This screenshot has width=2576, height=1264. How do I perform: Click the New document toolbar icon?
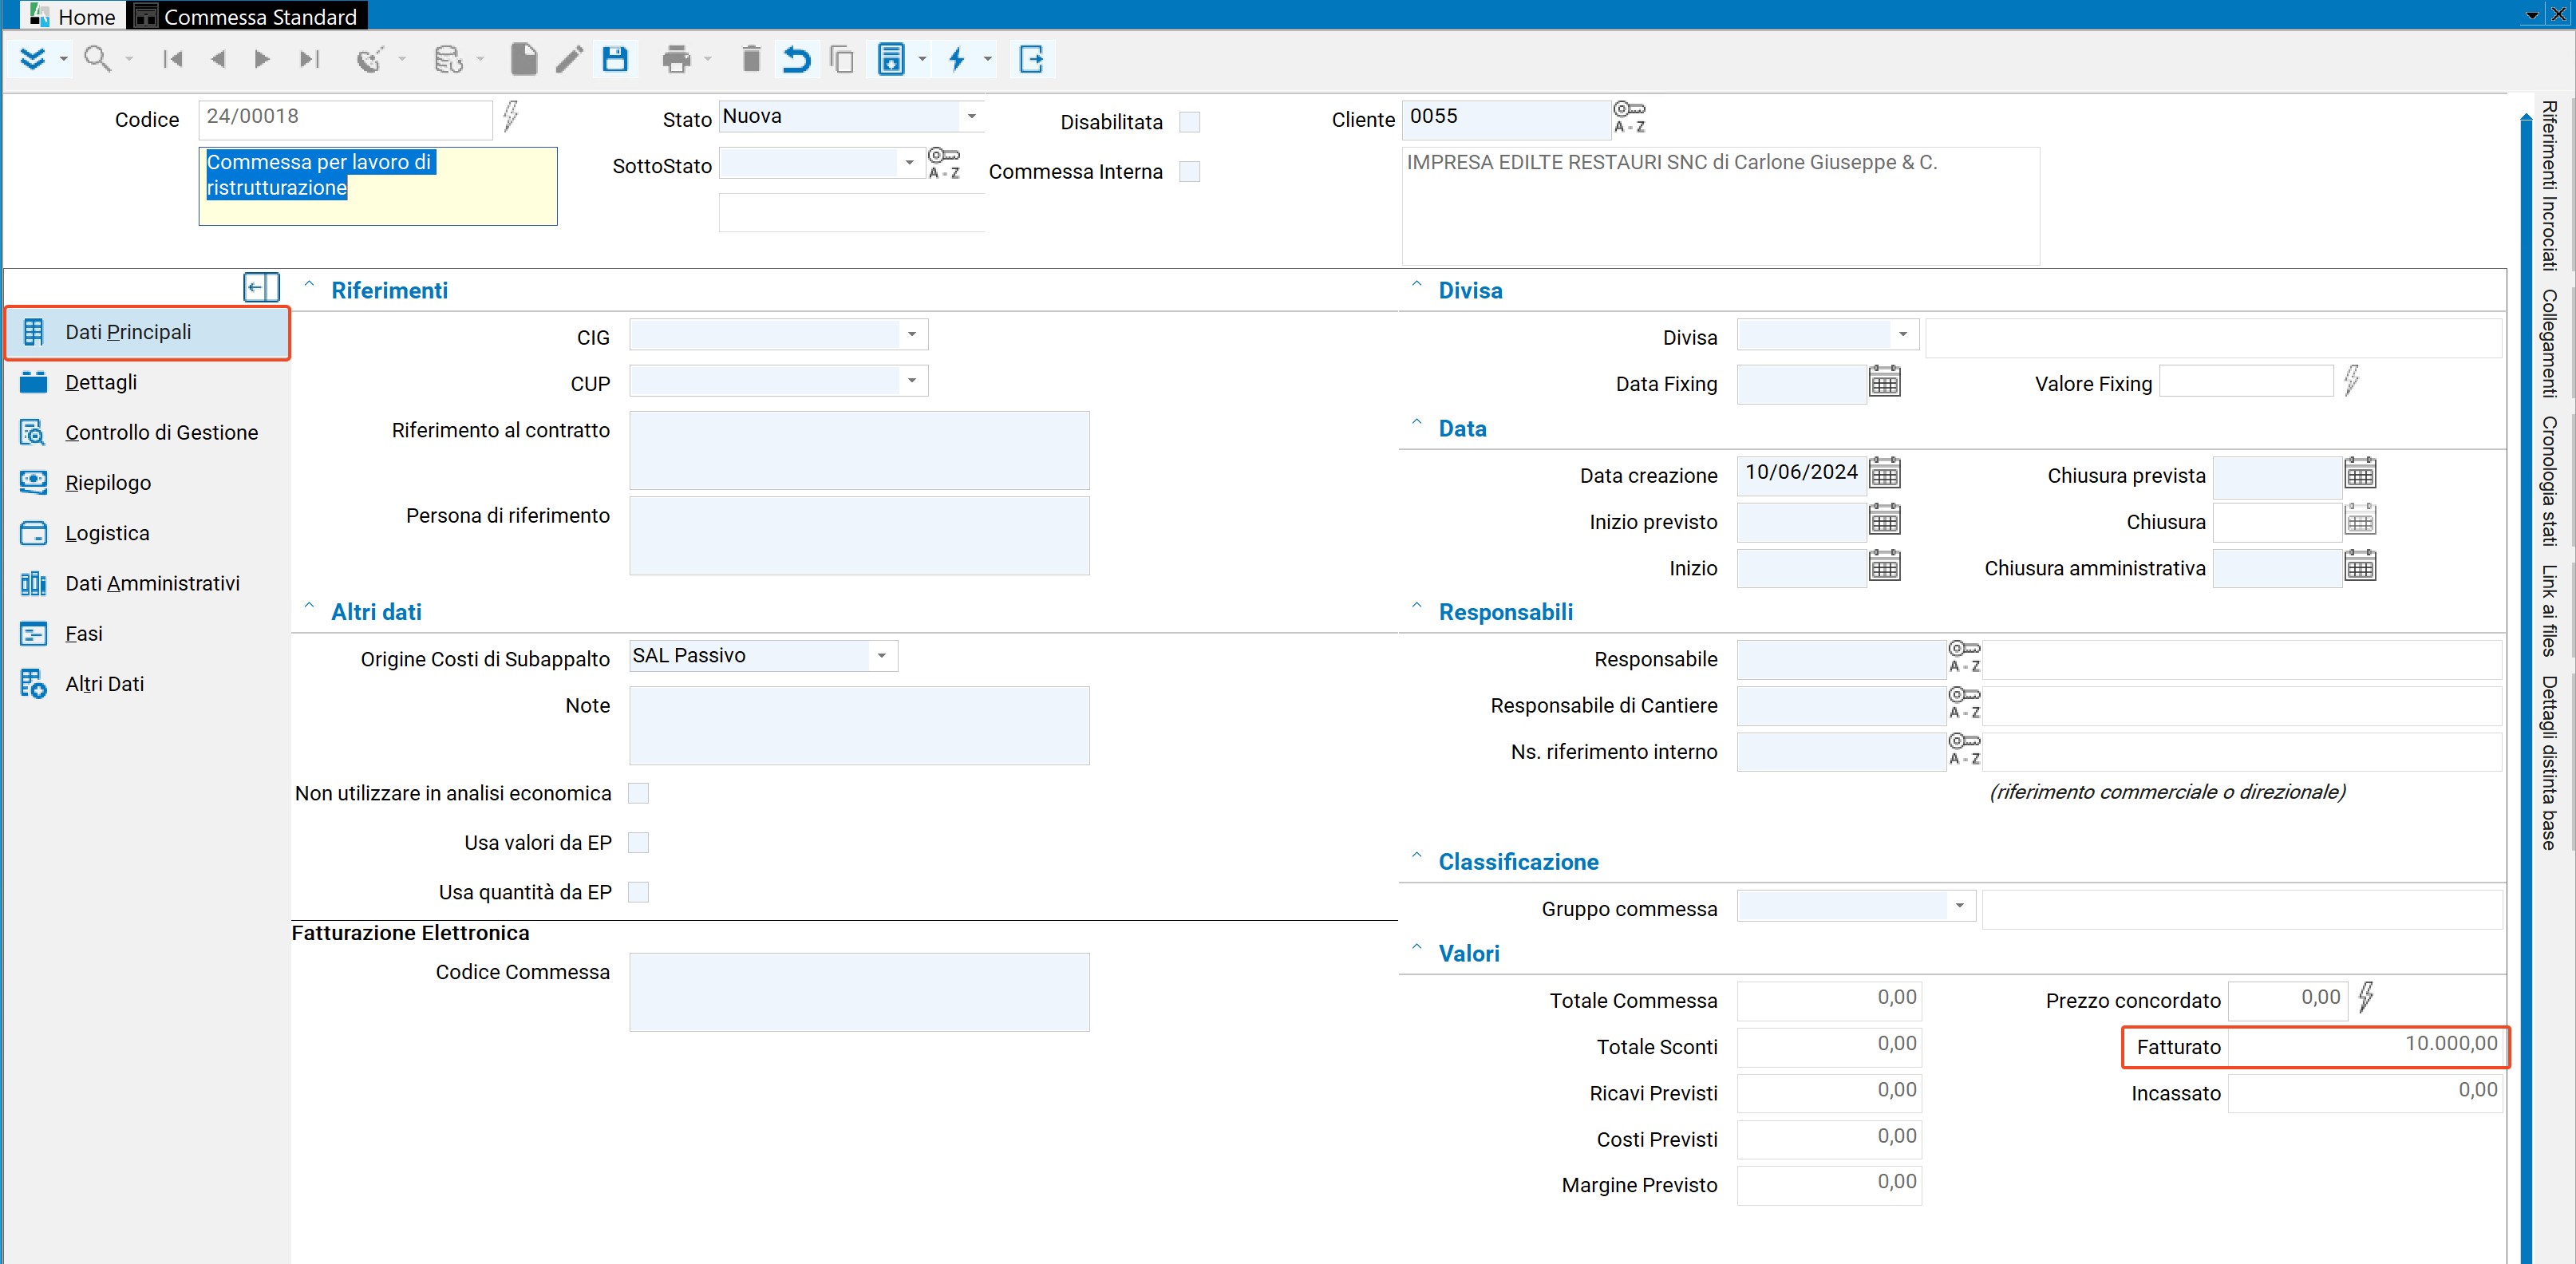pos(523,60)
